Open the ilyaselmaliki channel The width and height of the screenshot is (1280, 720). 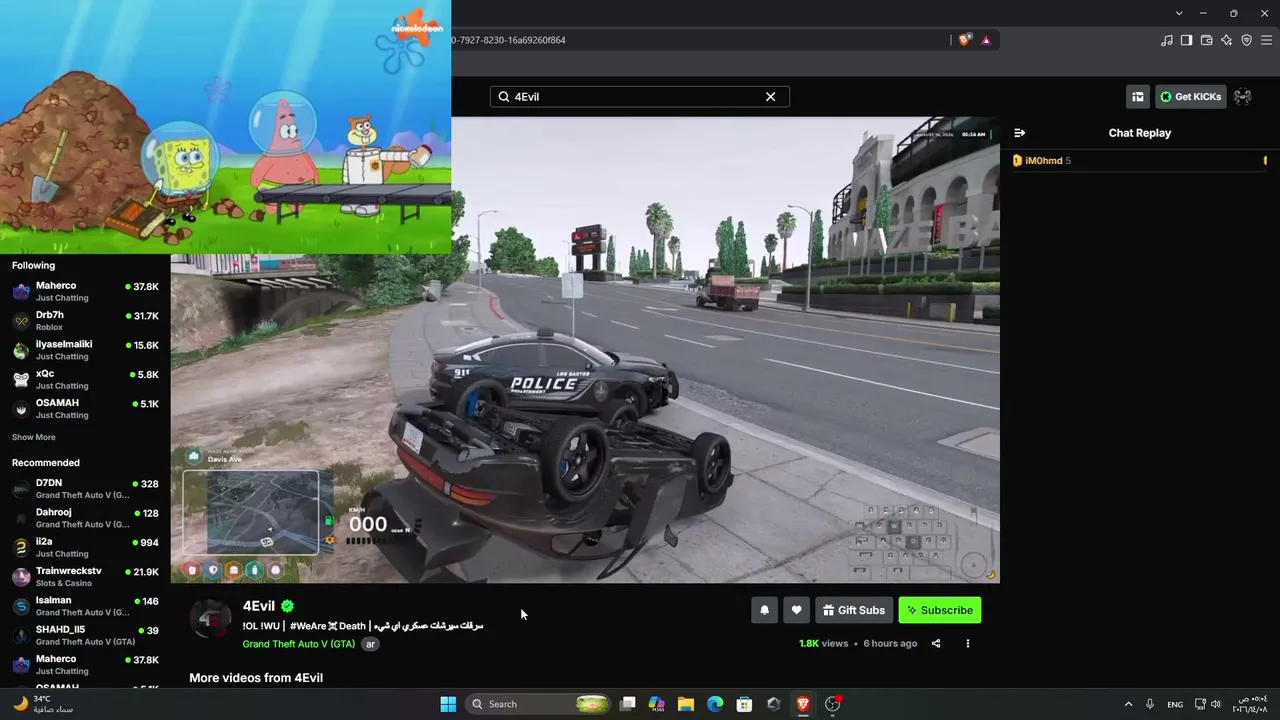pos(85,350)
